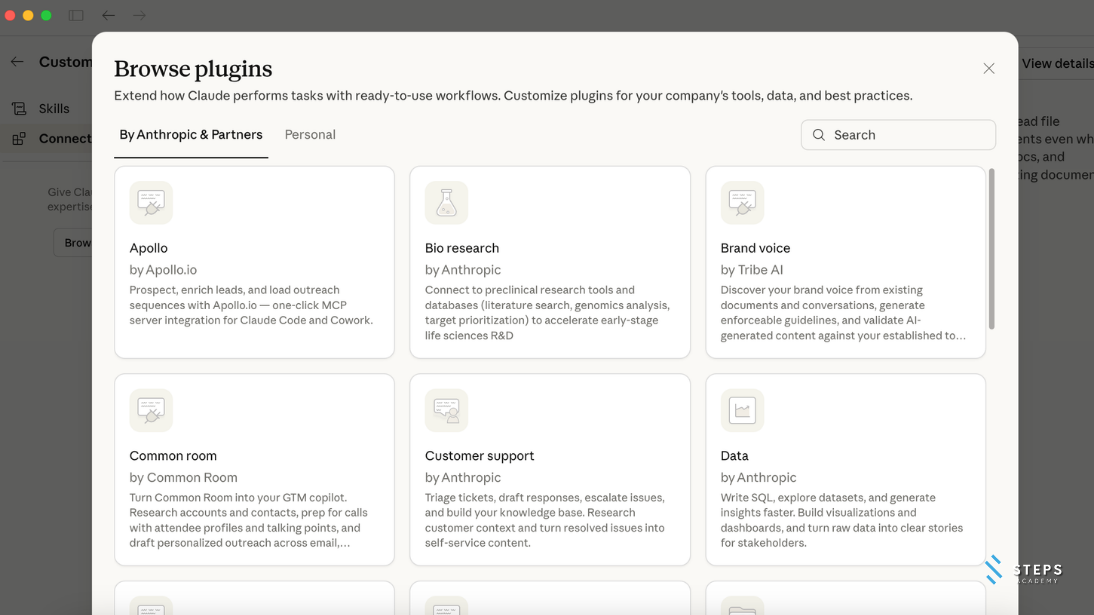
Task: Switch to the Personal tab
Action: tap(310, 135)
